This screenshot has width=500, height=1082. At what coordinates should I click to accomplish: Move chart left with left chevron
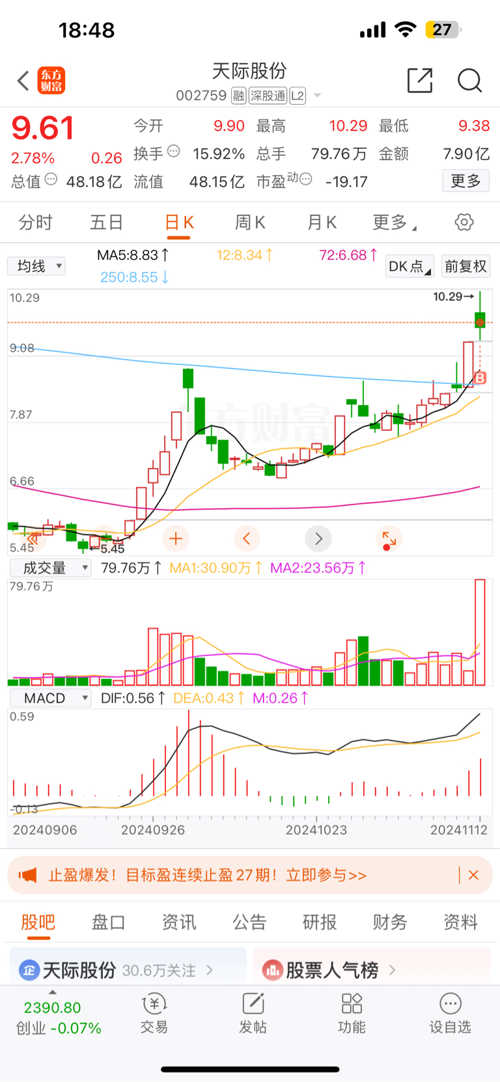tap(247, 538)
